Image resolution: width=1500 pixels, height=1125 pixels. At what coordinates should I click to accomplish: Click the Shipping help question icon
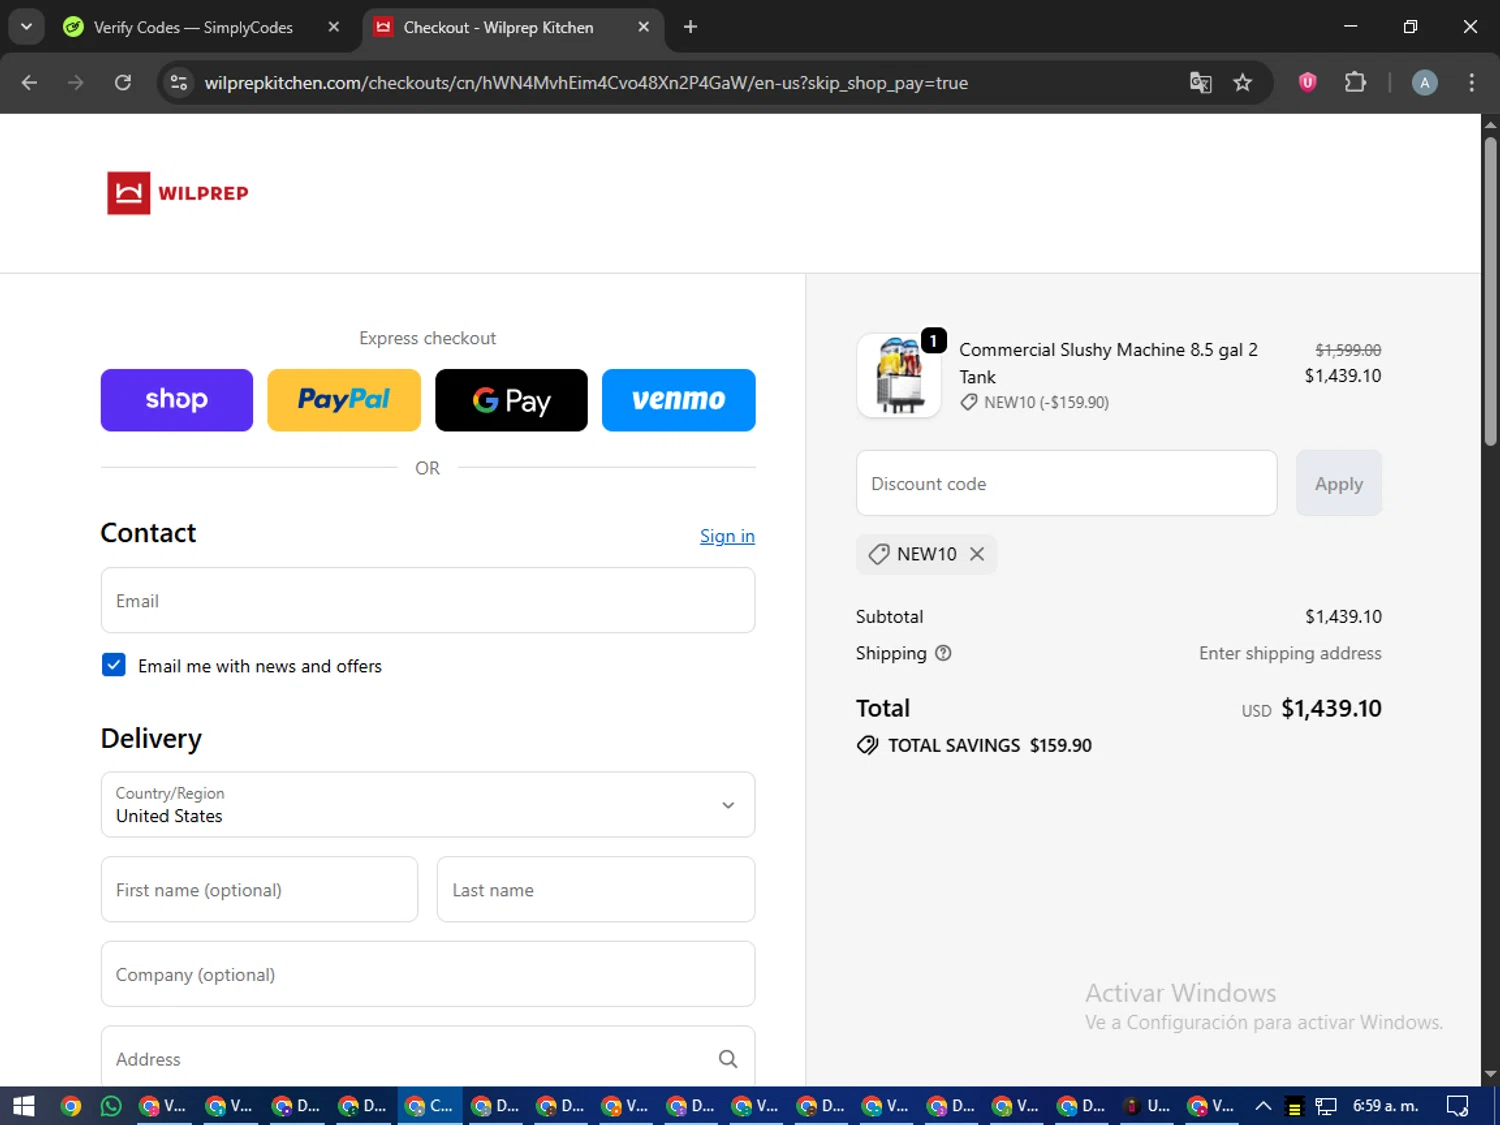(x=943, y=653)
